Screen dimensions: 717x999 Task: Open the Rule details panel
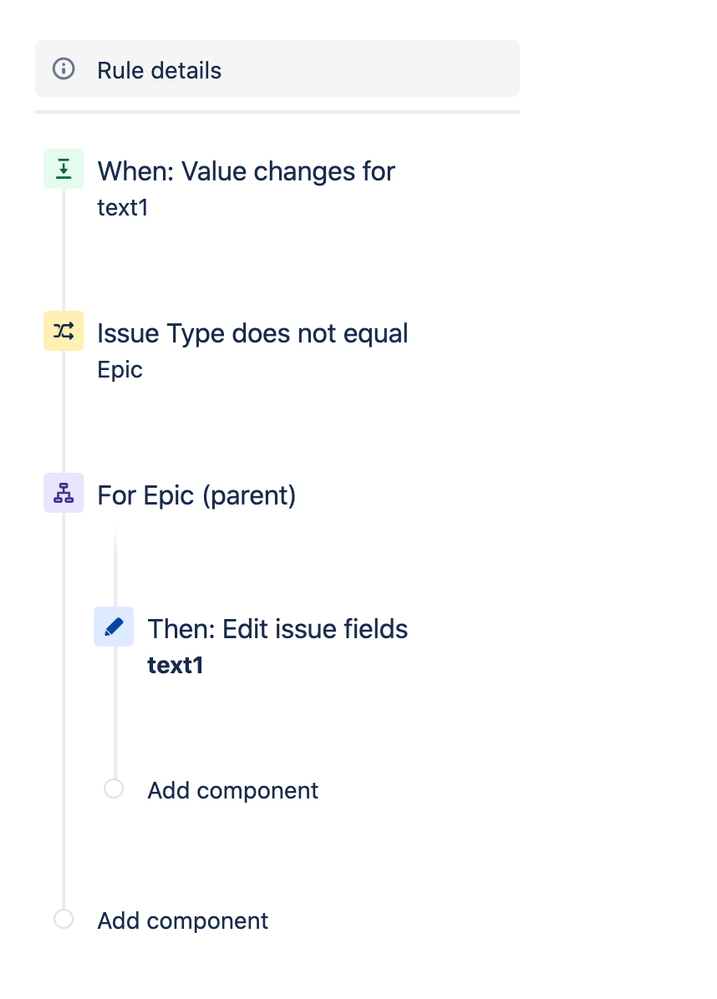(x=277, y=69)
